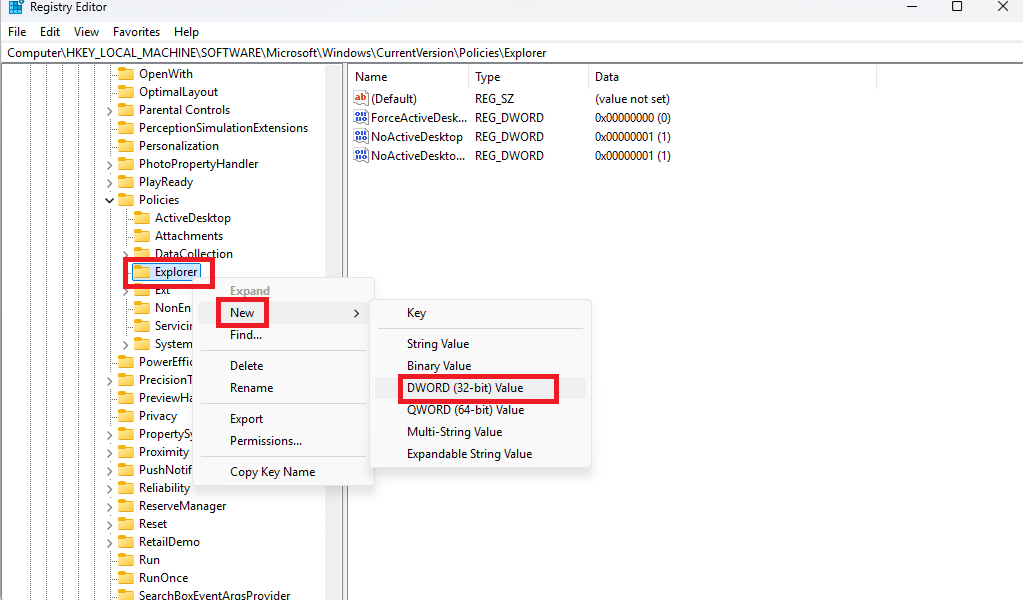Click the ActiveDesktop folder icon
Image resolution: width=1023 pixels, height=600 pixels.
[x=142, y=218]
